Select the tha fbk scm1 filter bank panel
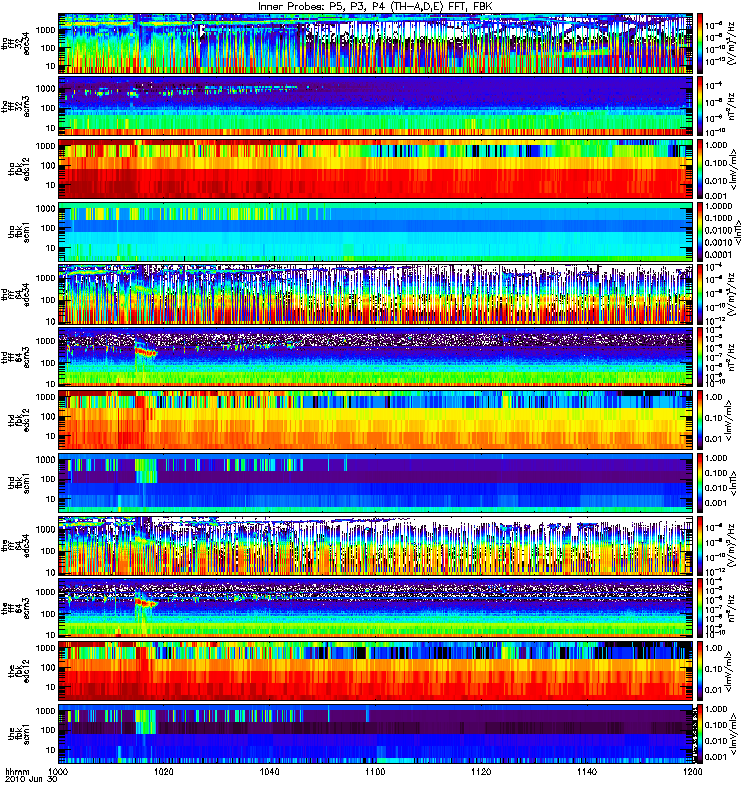This screenshot has height=800, width=750. pos(376,232)
